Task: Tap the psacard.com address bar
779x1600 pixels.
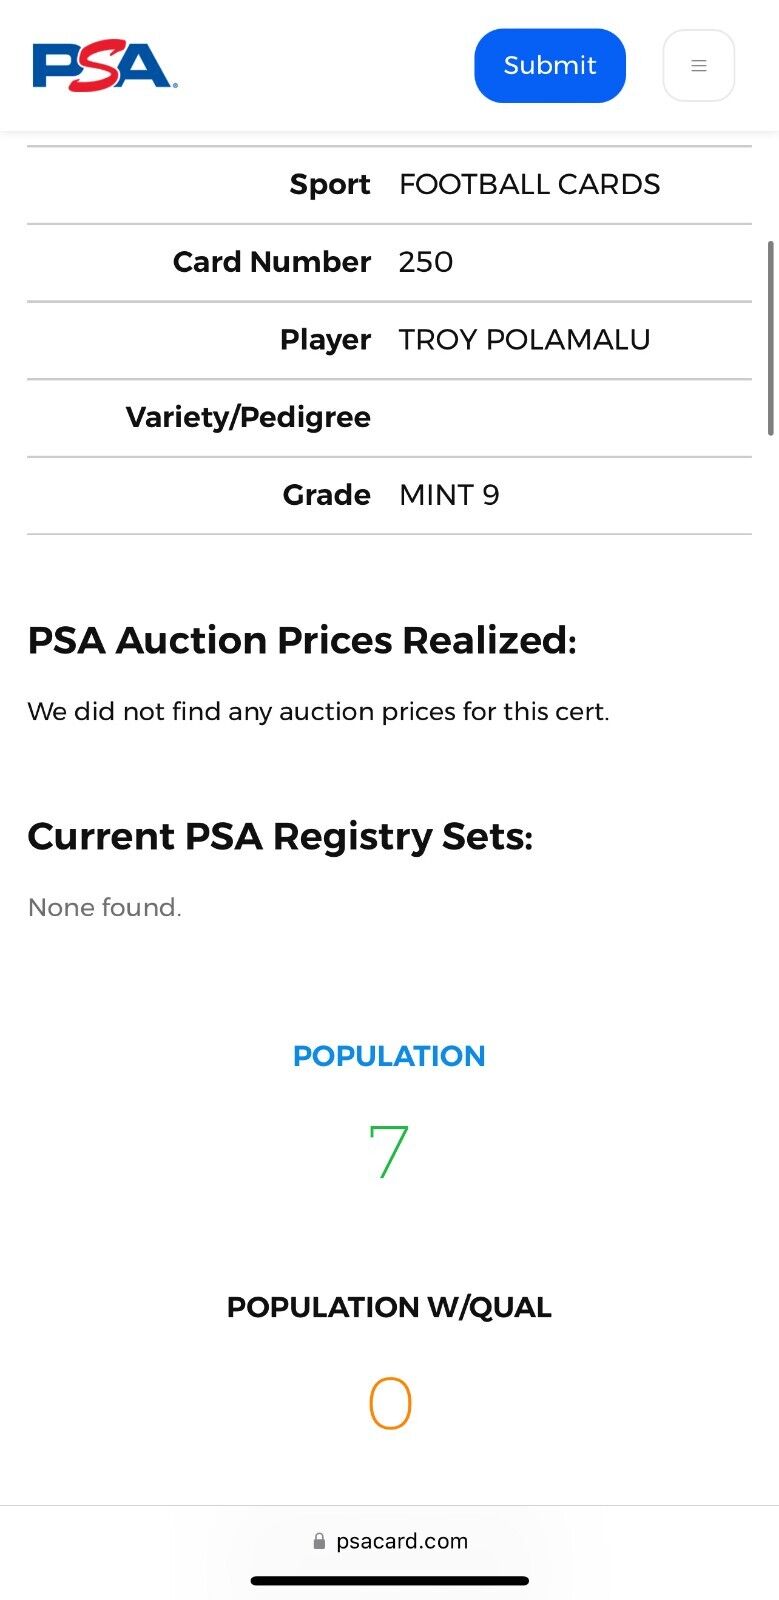Action: (390, 1541)
